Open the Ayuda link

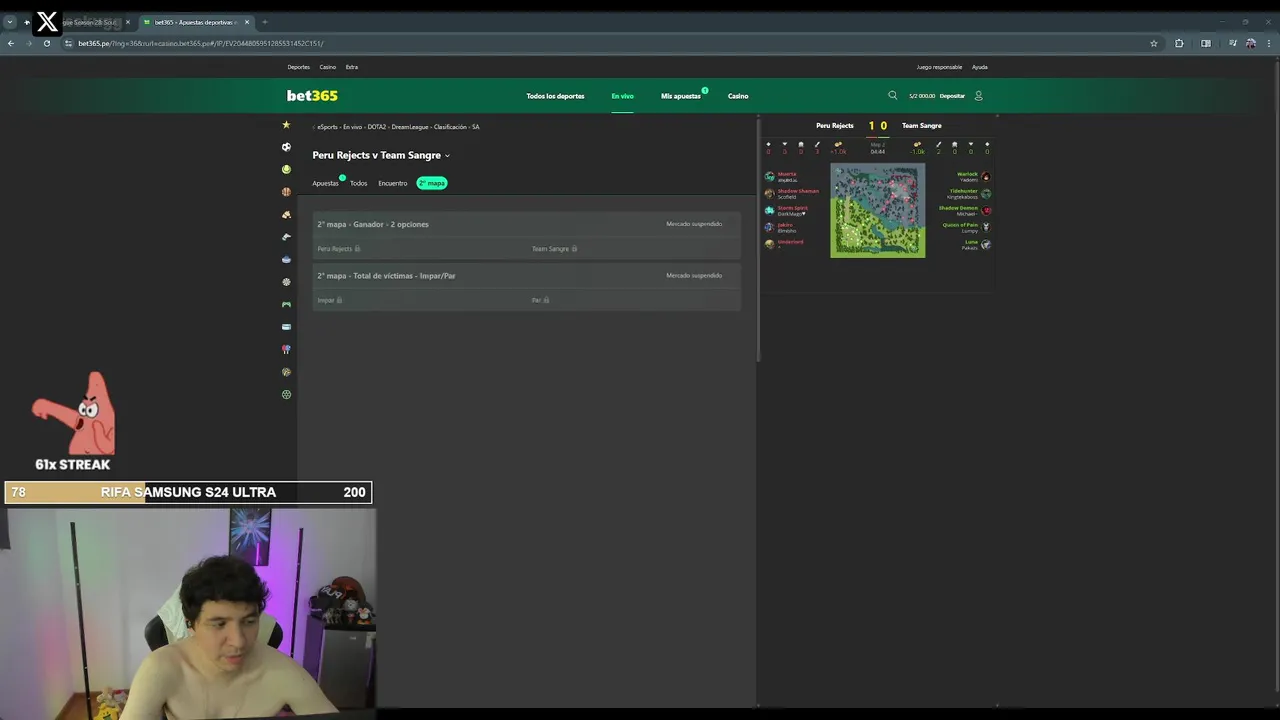(980, 67)
